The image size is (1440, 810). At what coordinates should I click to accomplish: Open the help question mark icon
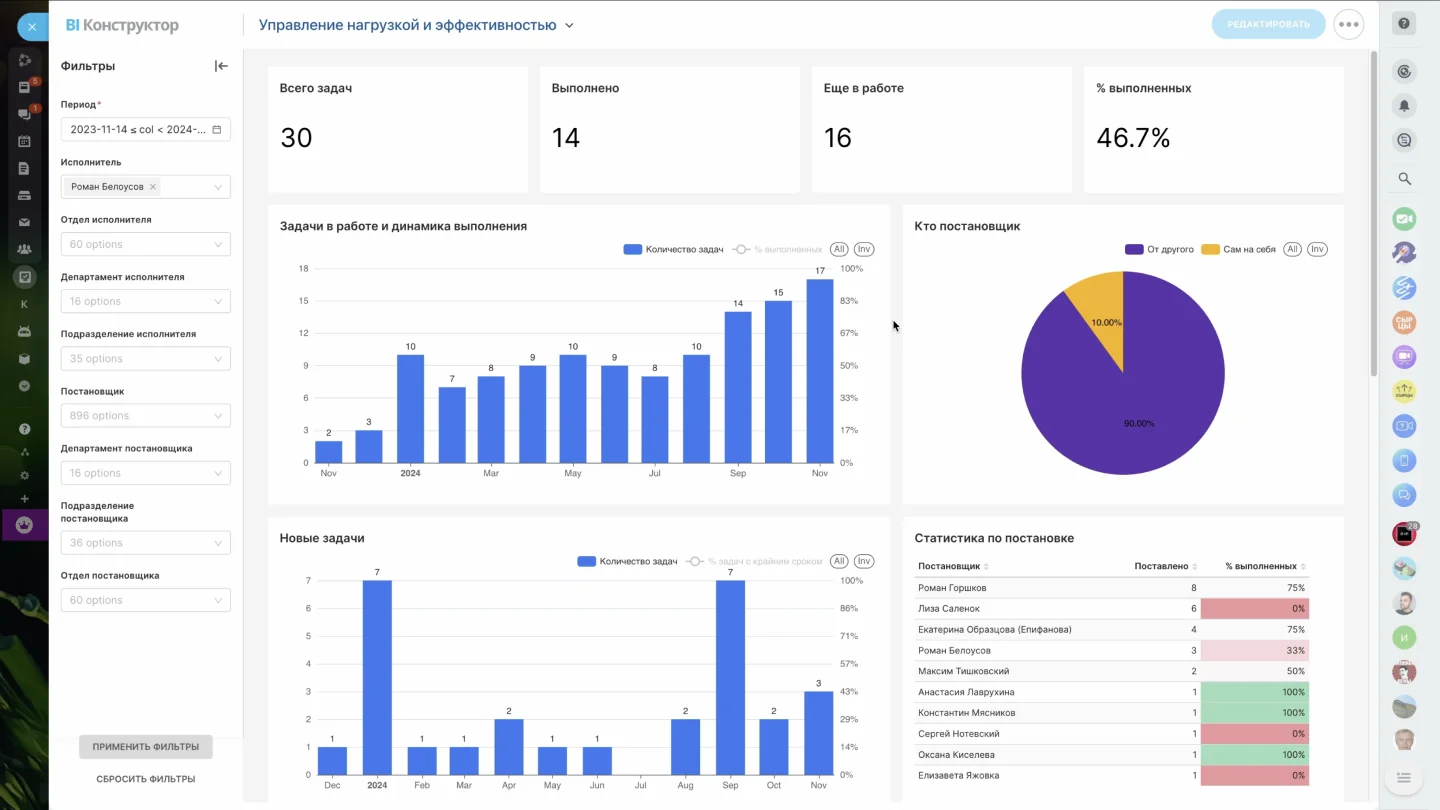pyautogui.click(x=1405, y=24)
